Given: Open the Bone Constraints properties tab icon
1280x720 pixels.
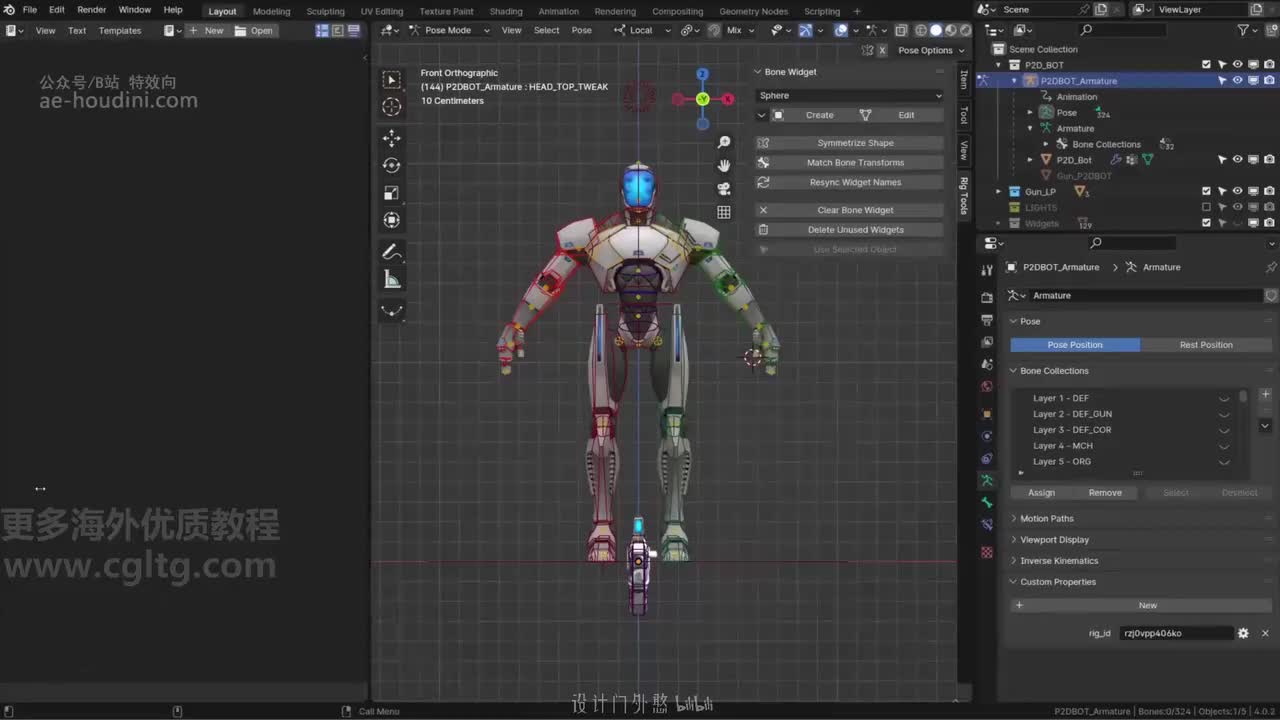Looking at the screenshot, I should [987, 525].
